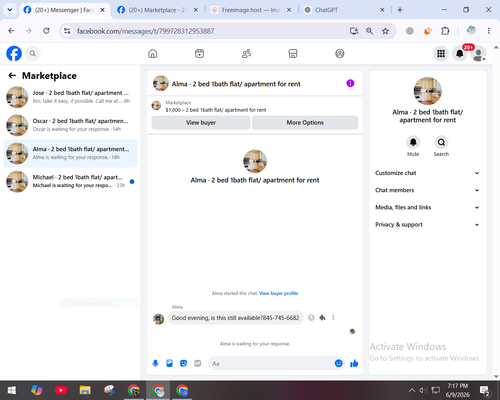Select Alma's conversation in the list
Screen dimensions: 500x400
tap(70, 153)
